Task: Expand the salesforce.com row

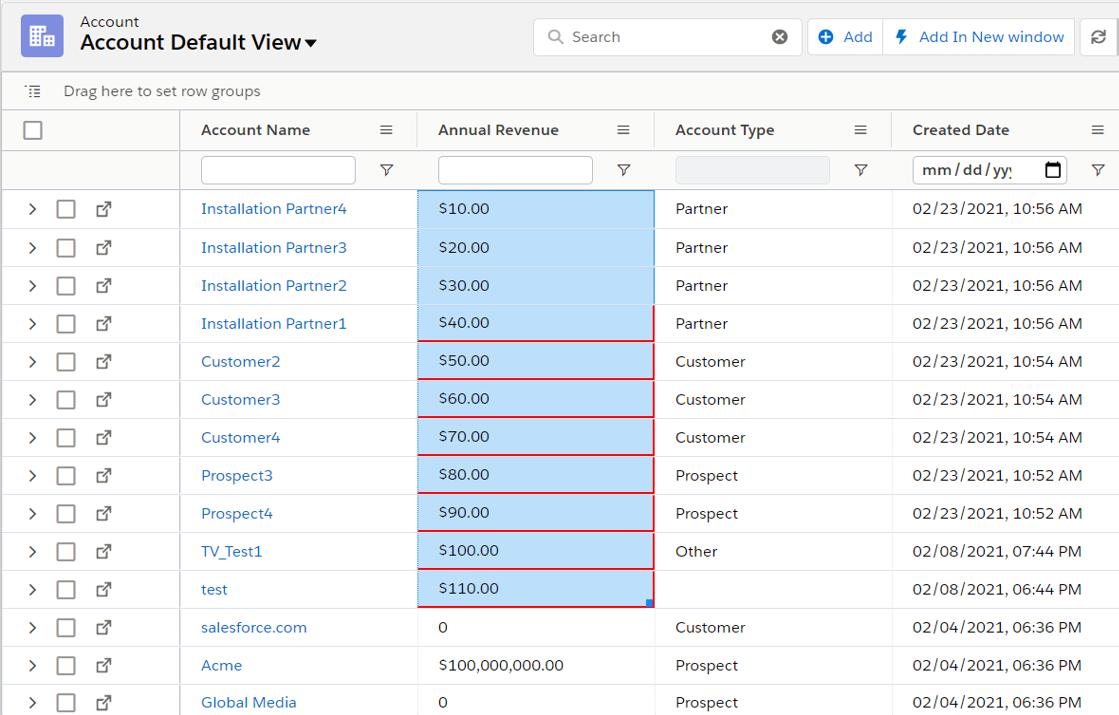Action: click(32, 628)
